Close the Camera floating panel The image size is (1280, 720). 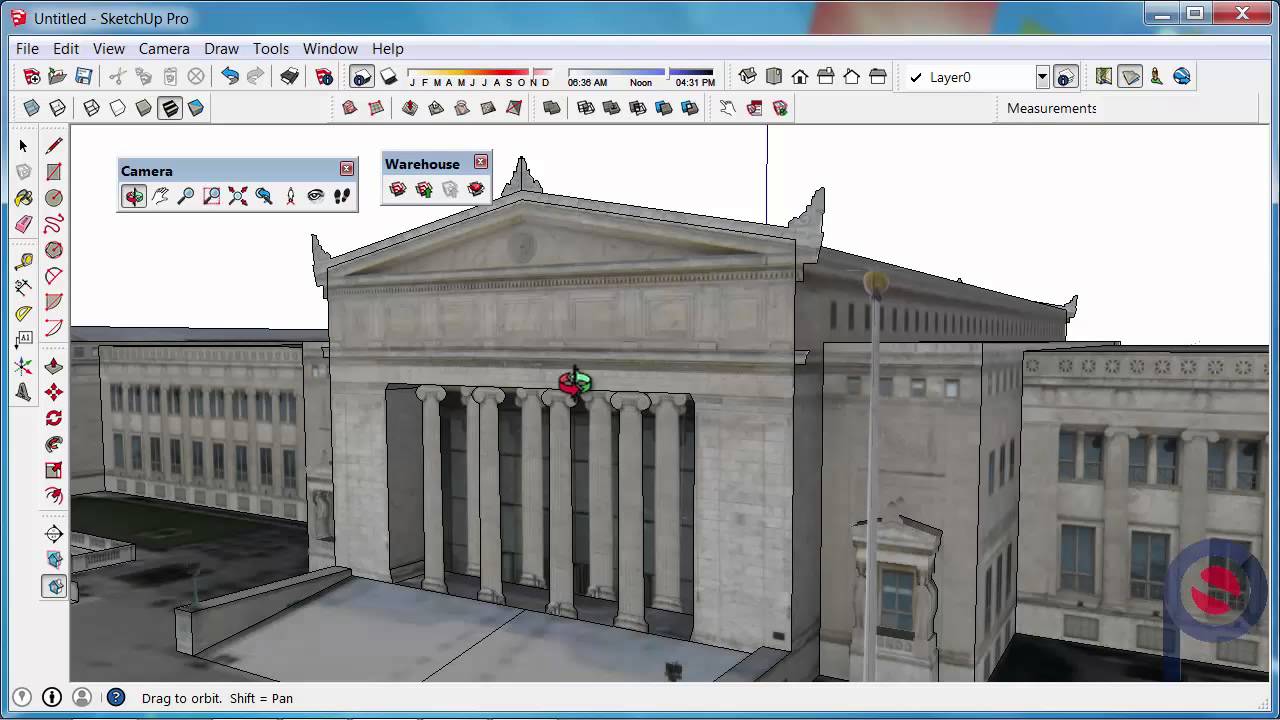point(347,169)
